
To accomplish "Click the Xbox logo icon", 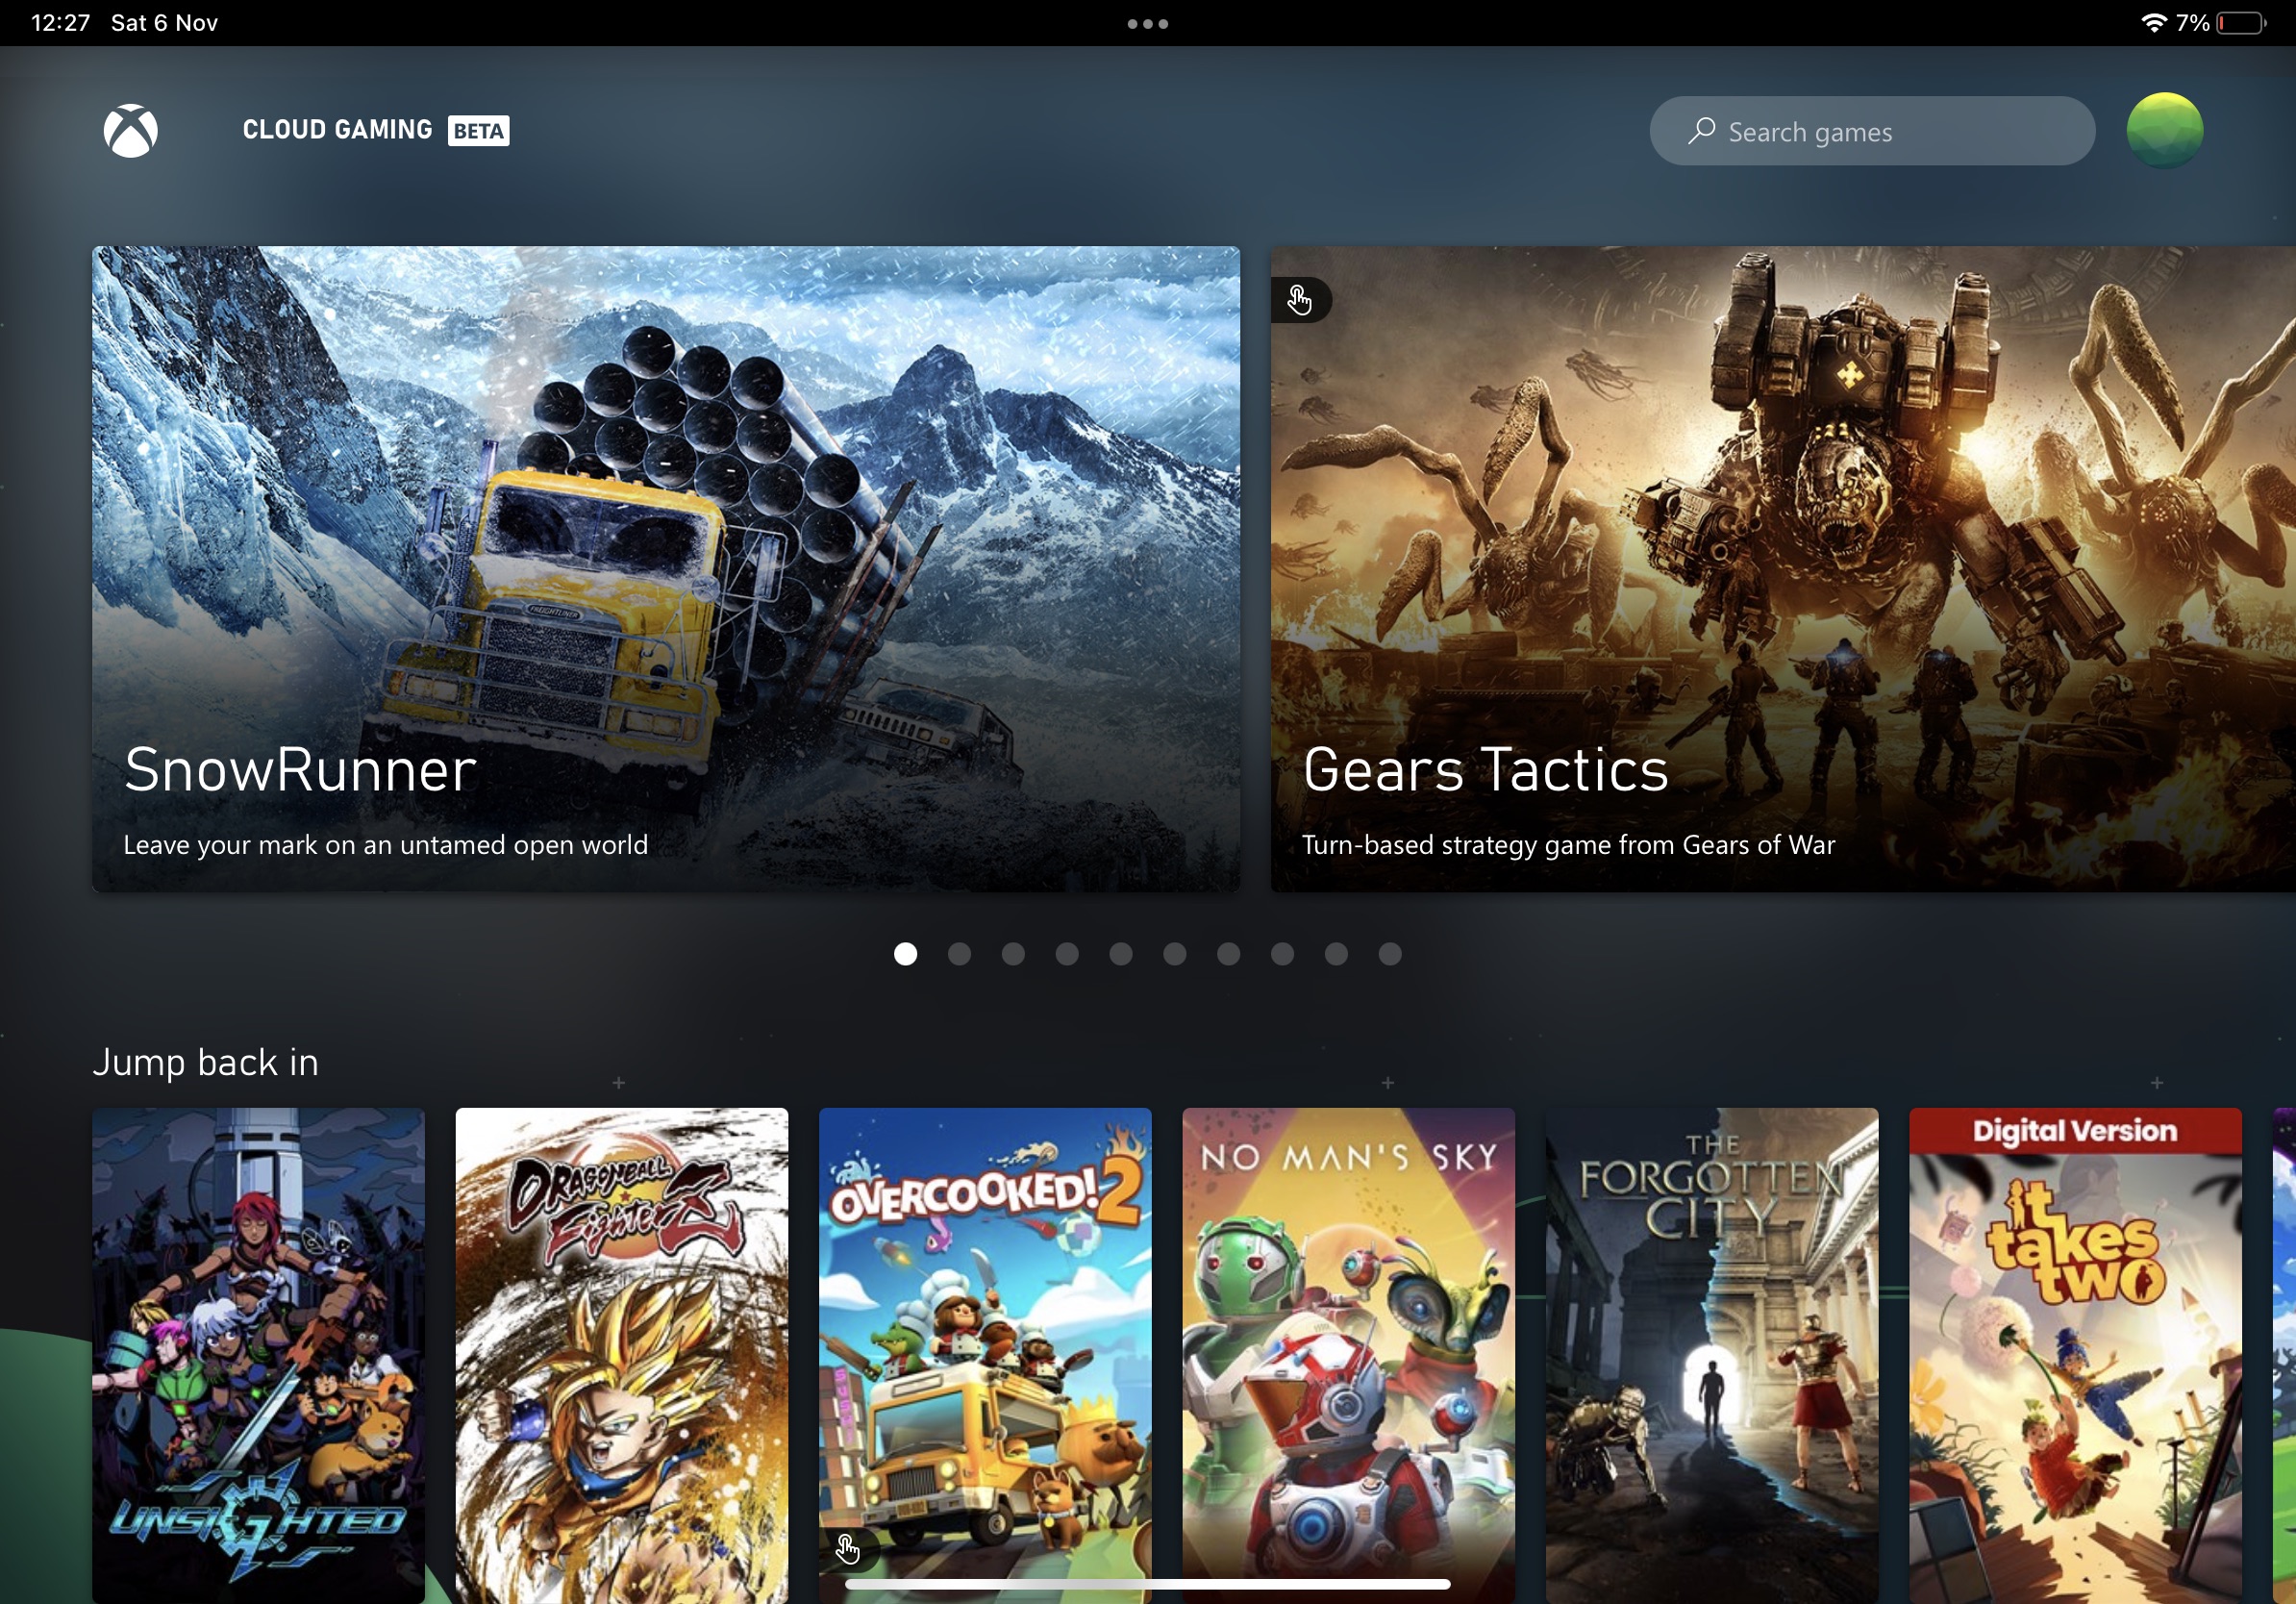I will pyautogui.click(x=129, y=129).
